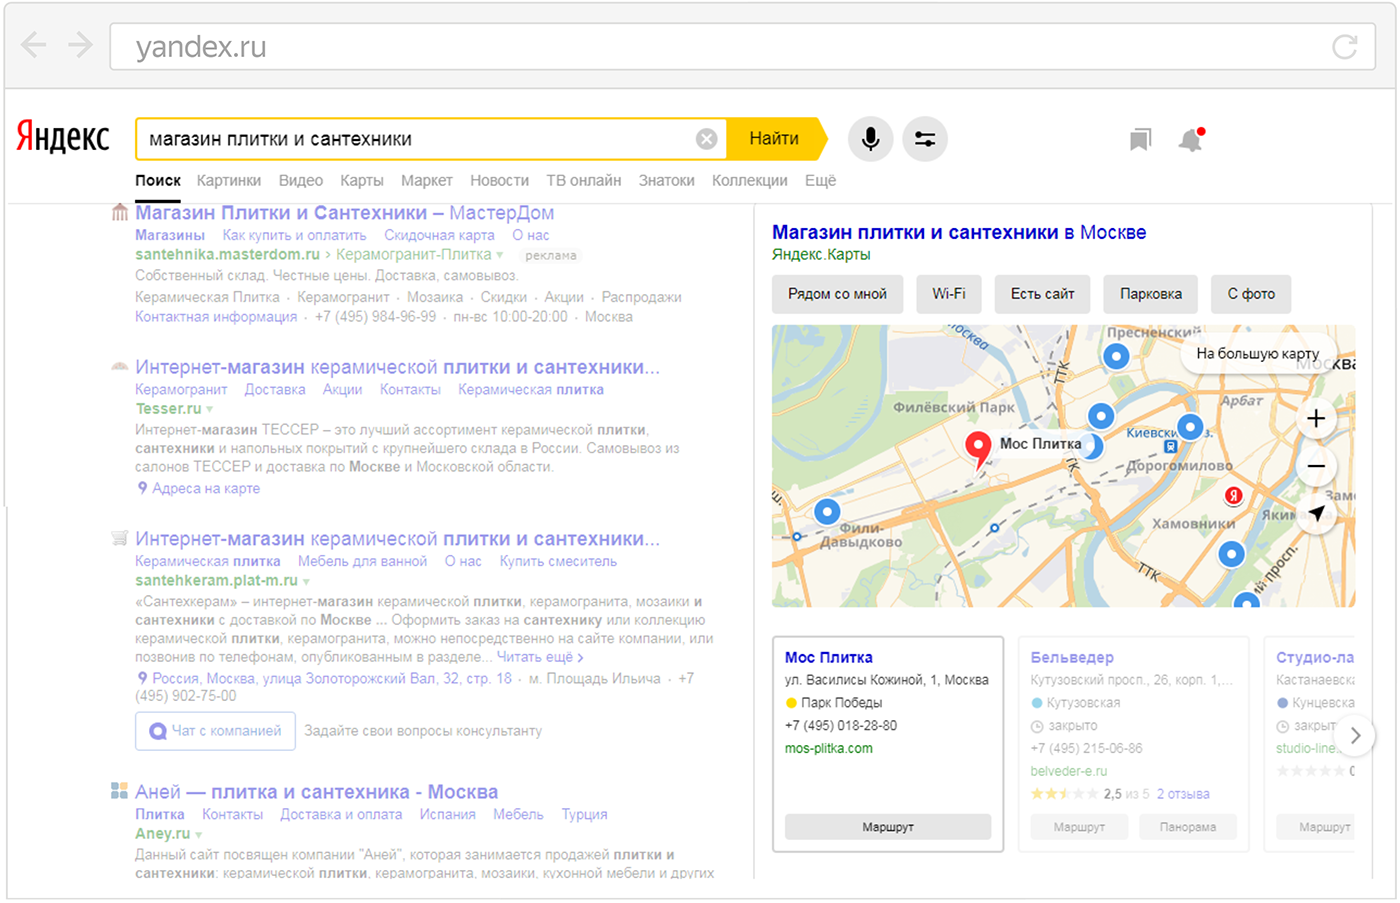This screenshot has width=1400, height=903.
Task: Open the Маркет tab
Action: 427,181
